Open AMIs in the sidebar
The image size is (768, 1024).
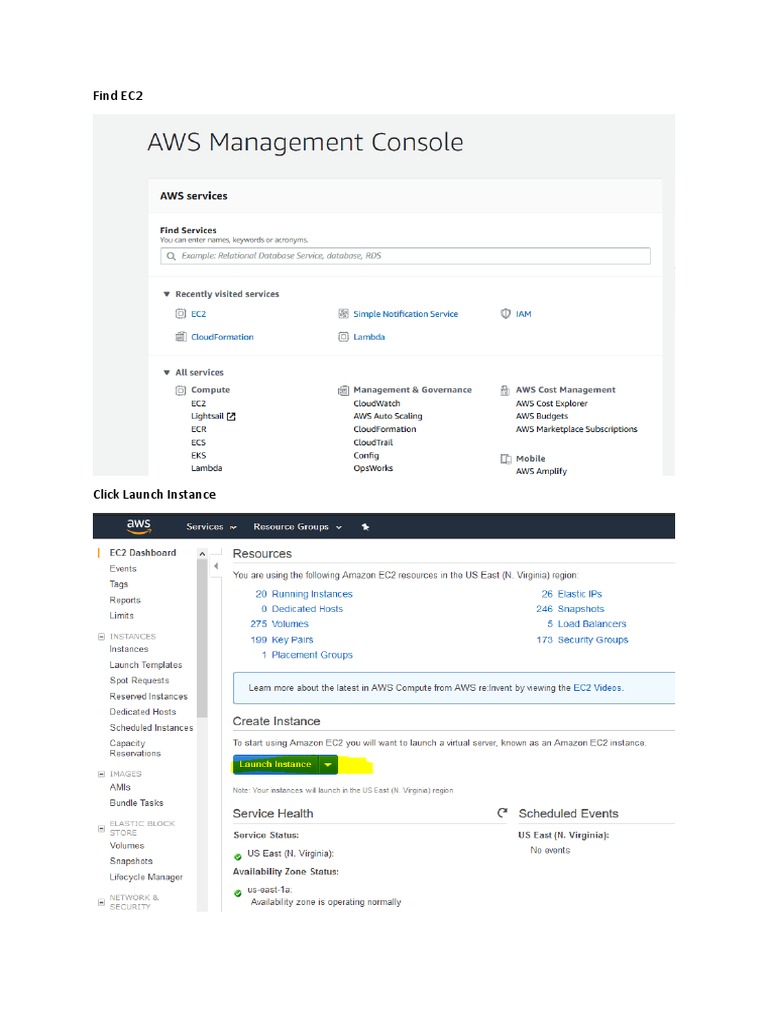tap(120, 787)
